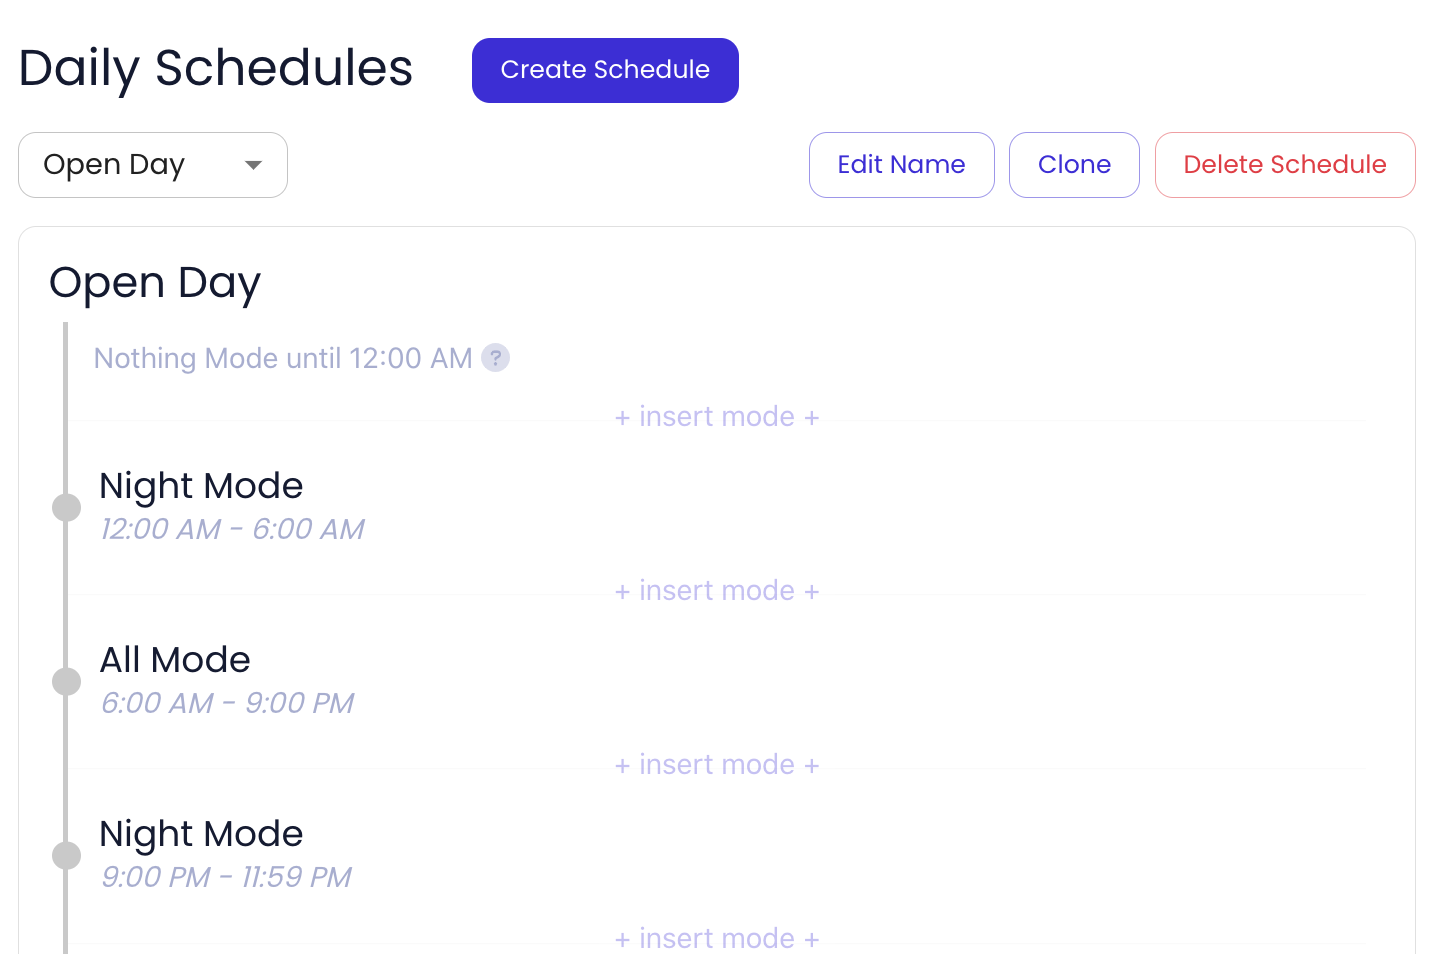Screen dimensions: 1430x954
Task: Clone the current schedule
Action: coord(1074,165)
